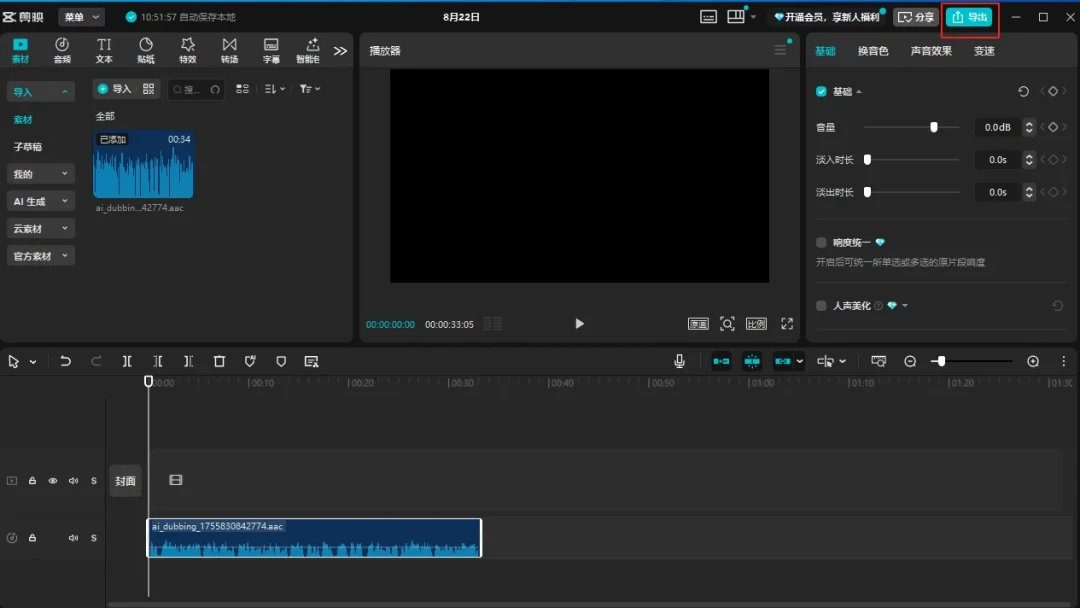Collapse the 导入 sidebar section
This screenshot has height=608, width=1080.
pyautogui.click(x=41, y=92)
